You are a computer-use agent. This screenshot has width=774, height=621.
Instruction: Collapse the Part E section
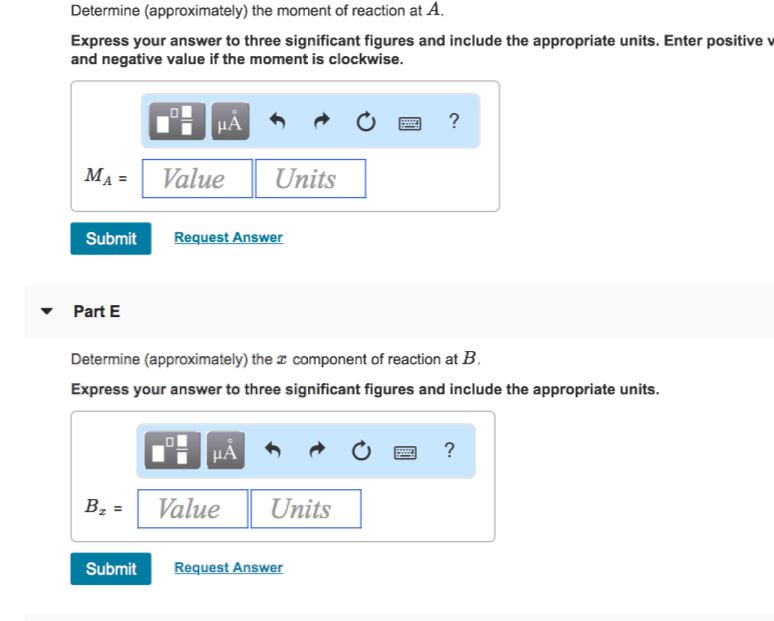tap(47, 311)
